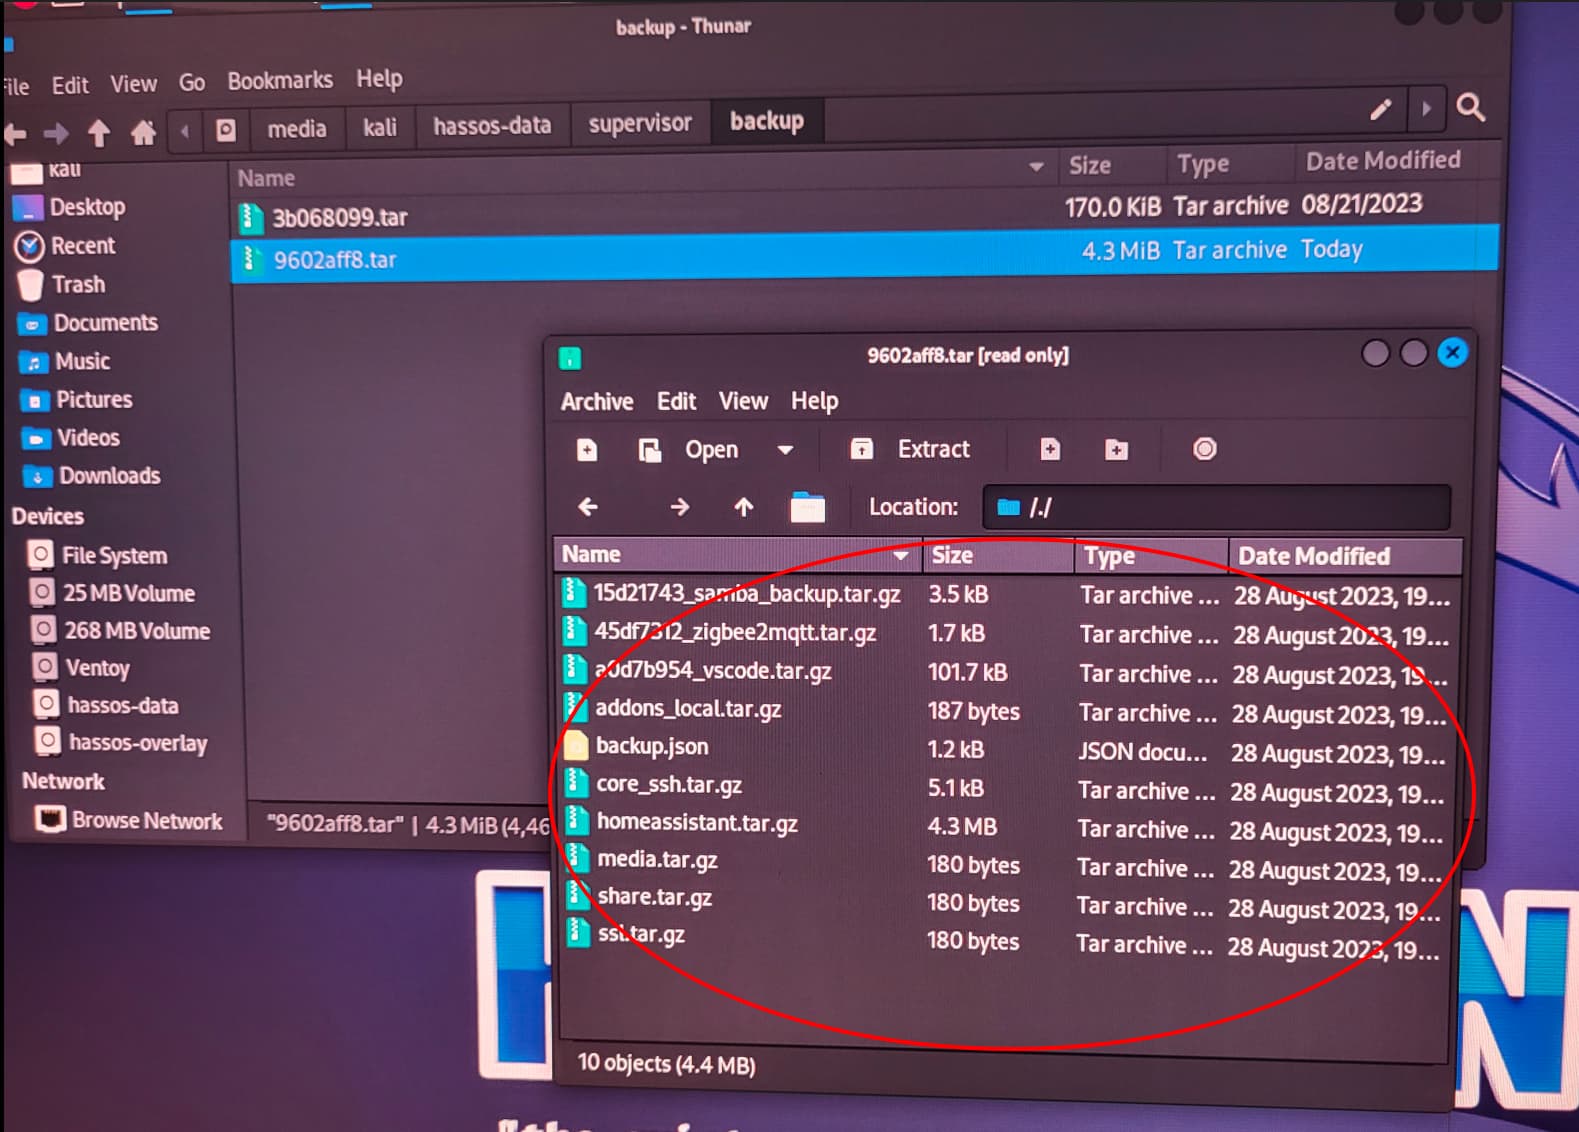The image size is (1579, 1132).
Task: Click the archive home folder icon
Action: [x=807, y=507]
